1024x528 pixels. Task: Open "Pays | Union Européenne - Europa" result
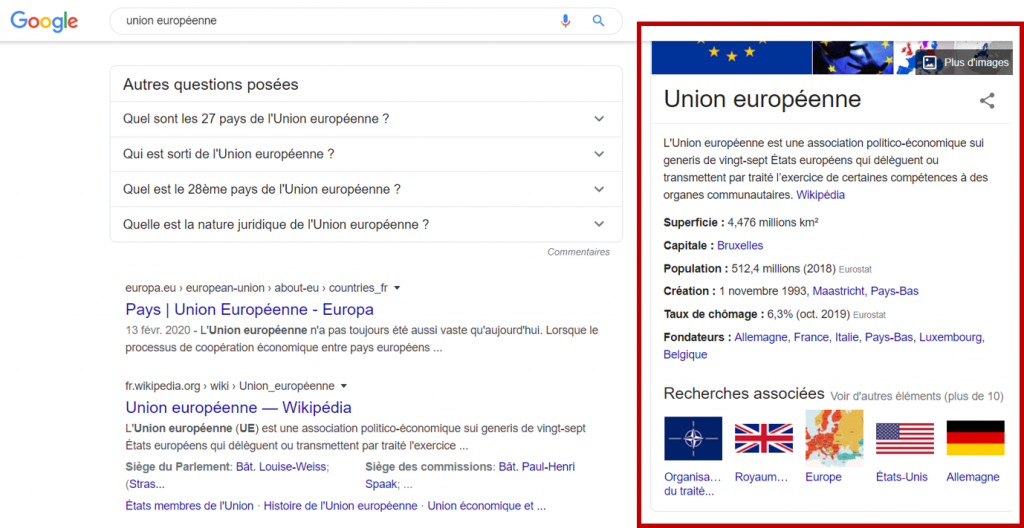(249, 309)
